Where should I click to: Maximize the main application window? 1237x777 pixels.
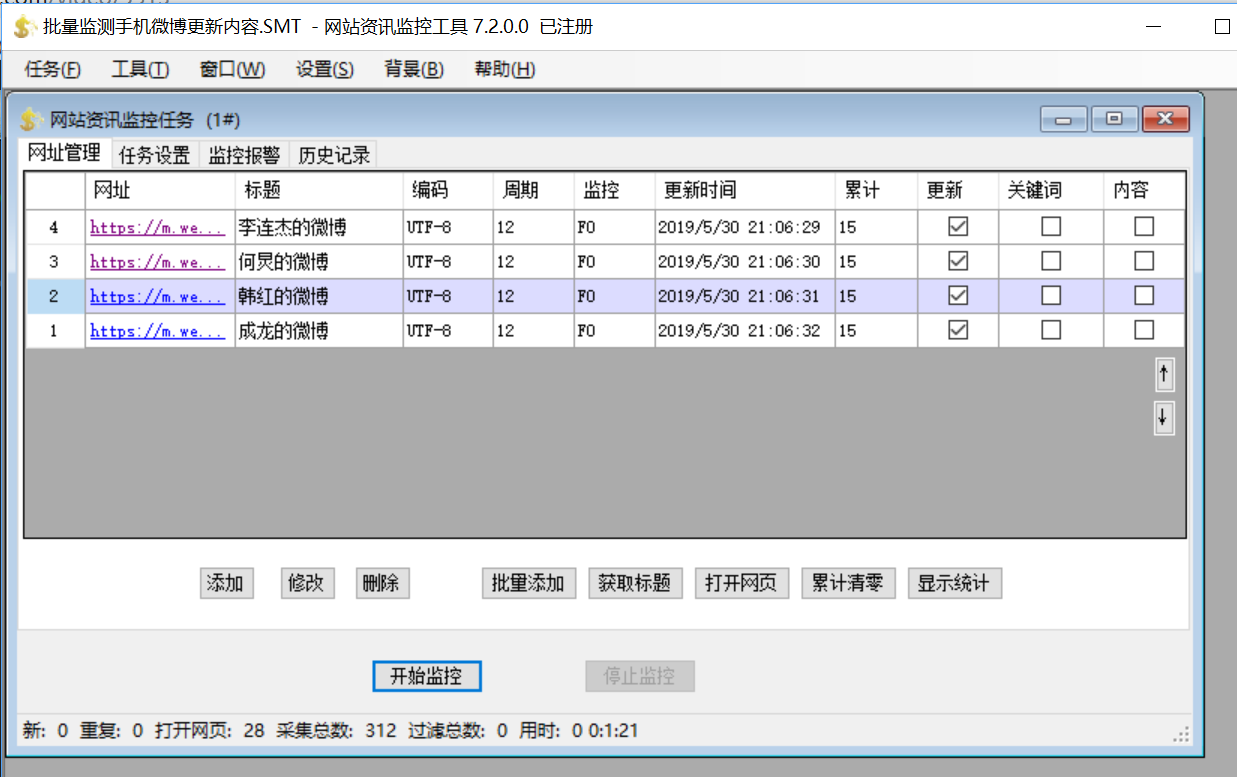coord(1221,27)
